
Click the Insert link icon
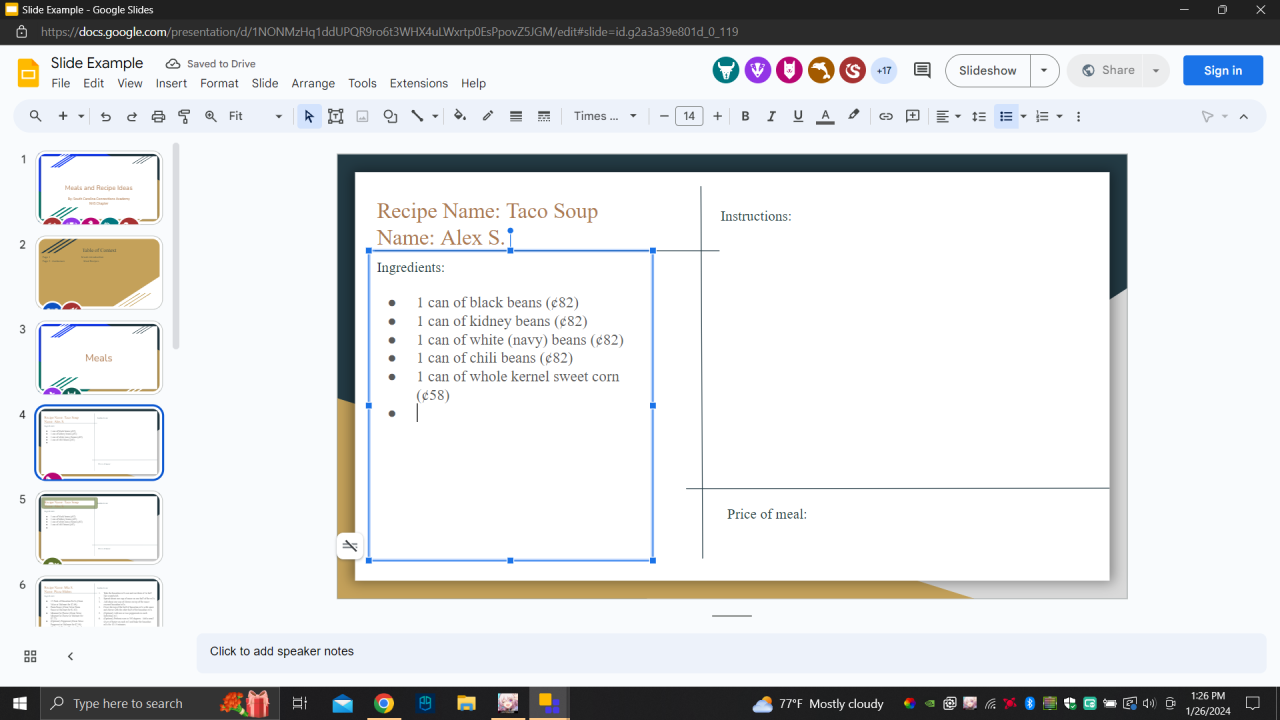click(885, 116)
